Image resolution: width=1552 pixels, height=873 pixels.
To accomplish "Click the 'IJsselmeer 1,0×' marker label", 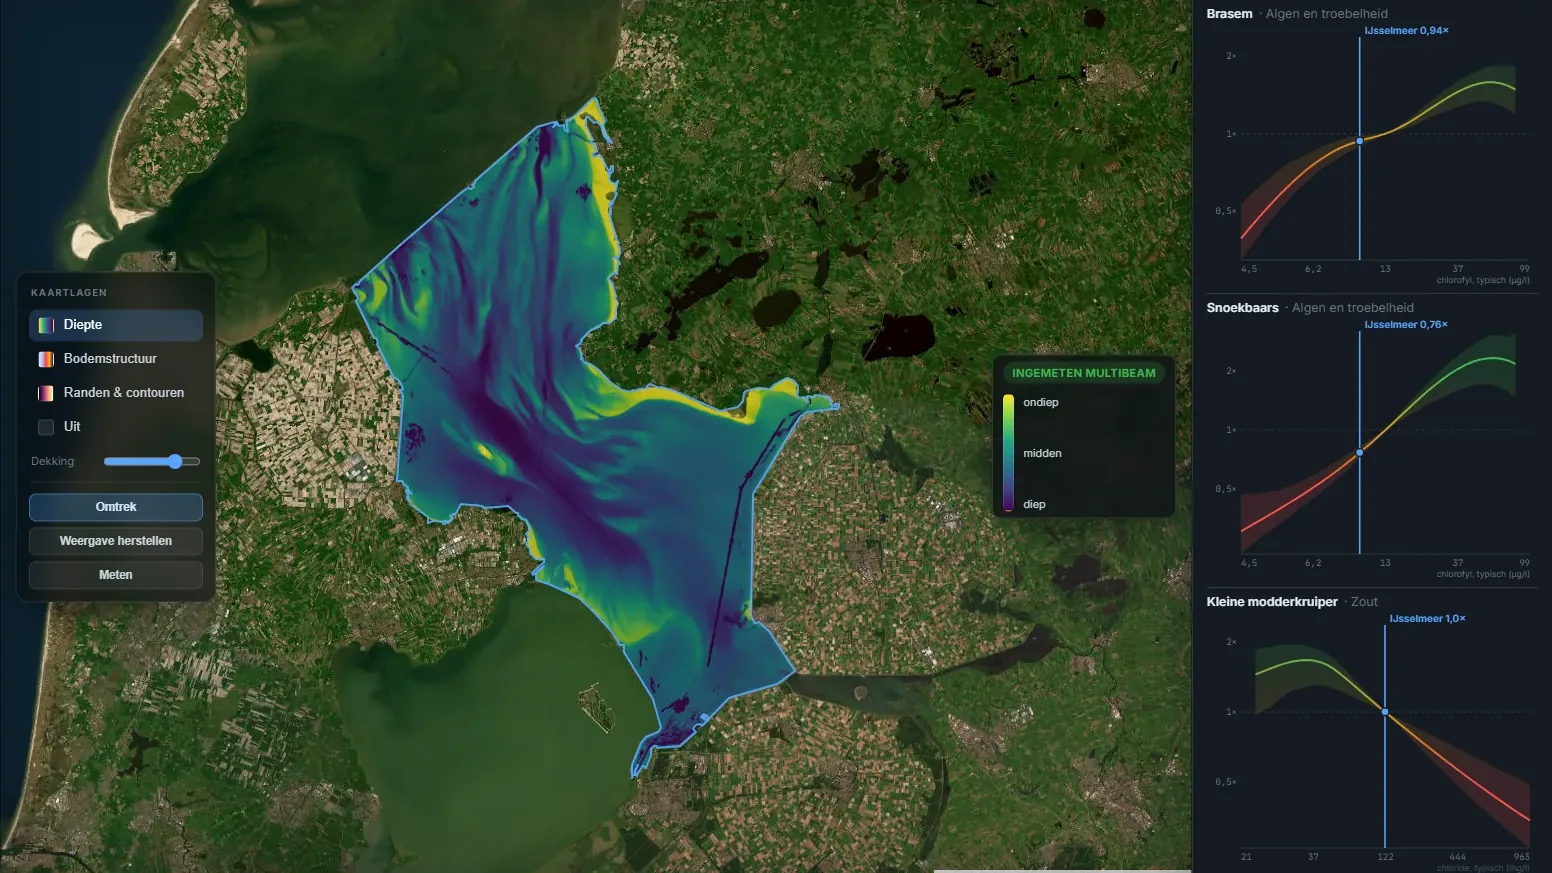I will [1427, 619].
